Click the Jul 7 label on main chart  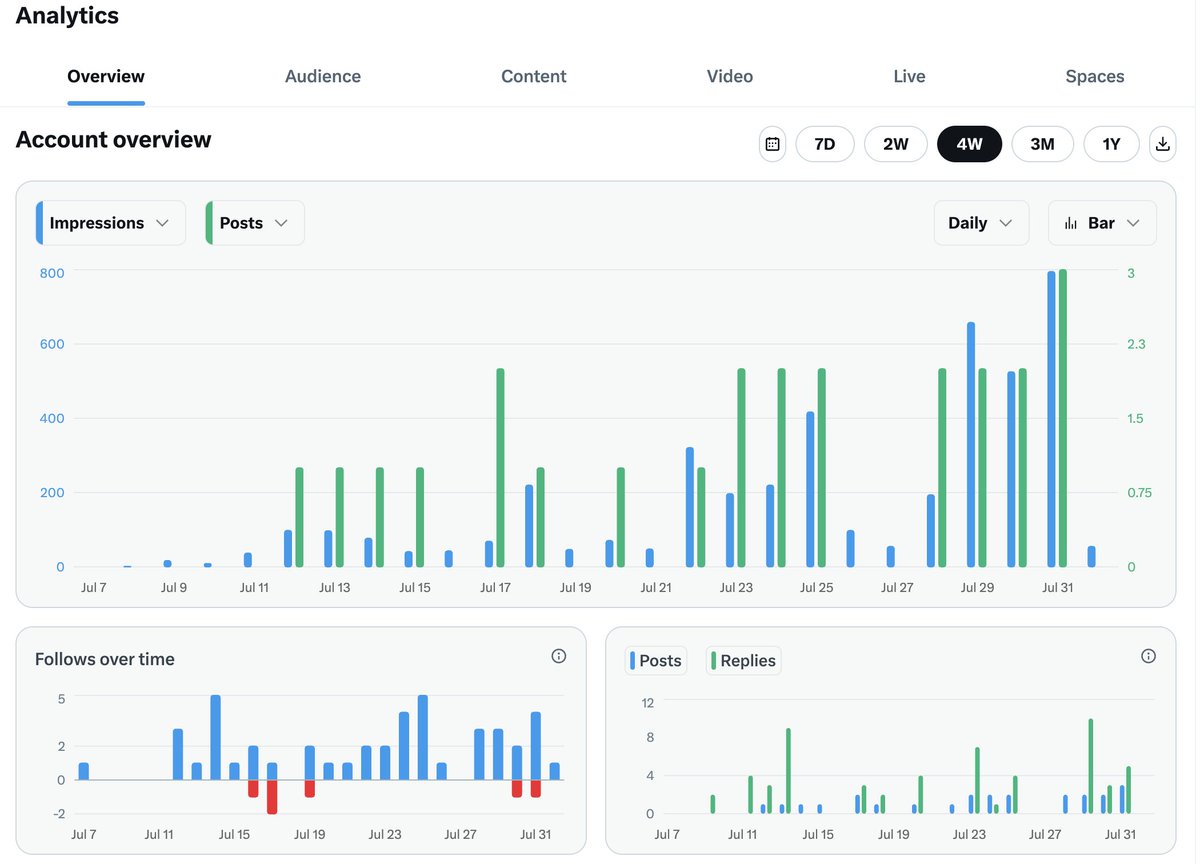tap(93, 587)
